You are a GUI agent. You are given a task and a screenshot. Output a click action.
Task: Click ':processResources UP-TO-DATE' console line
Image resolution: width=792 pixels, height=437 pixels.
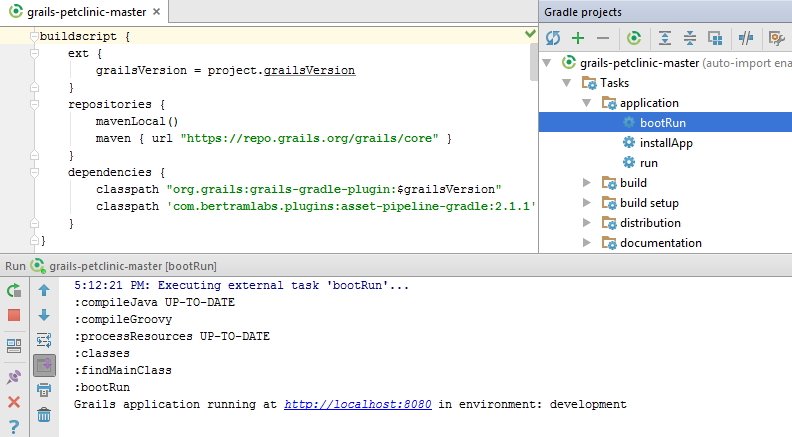172,336
